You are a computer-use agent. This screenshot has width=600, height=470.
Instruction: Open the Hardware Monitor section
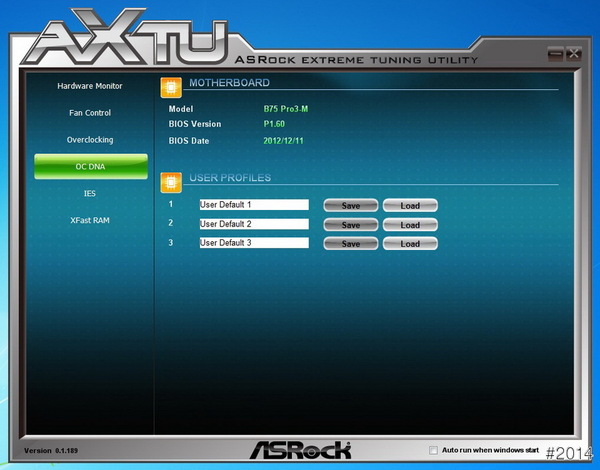click(90, 86)
